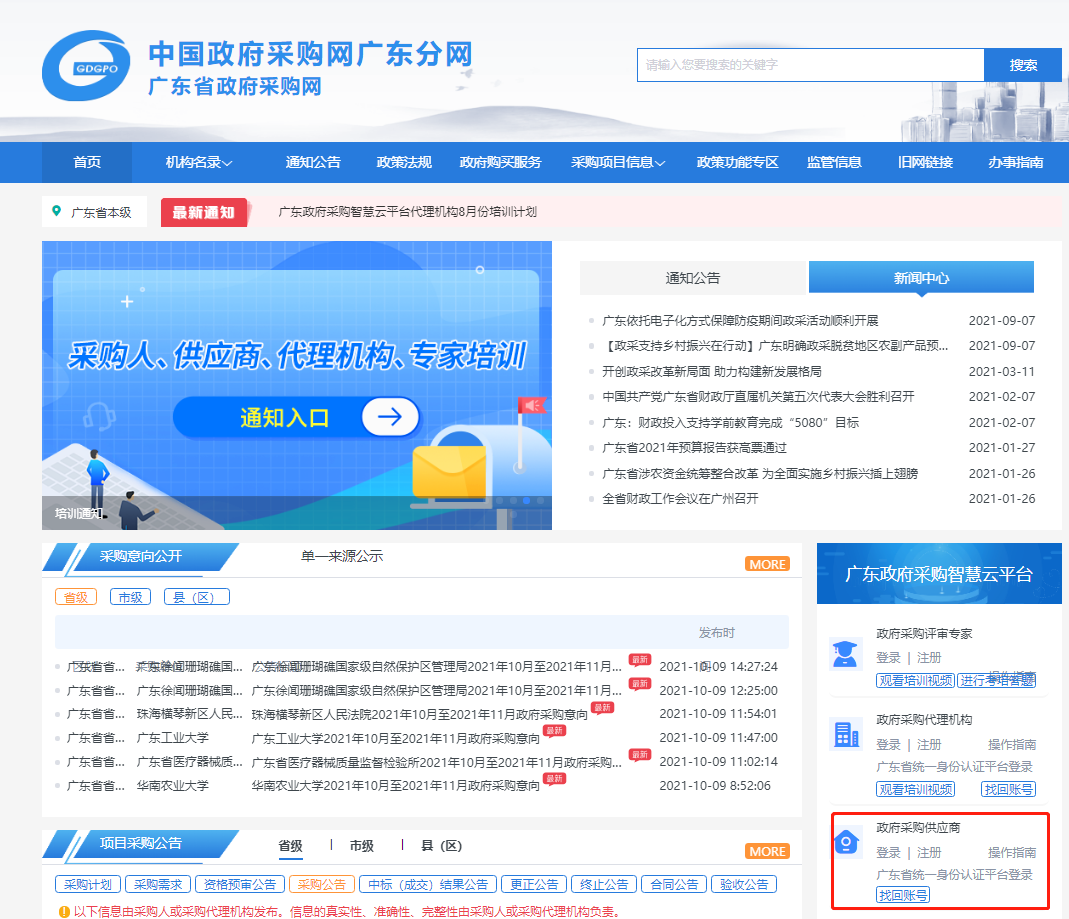Select the 采购计划 filter tag
Screen dimensions: 1069x919
pyautogui.click(x=88, y=884)
